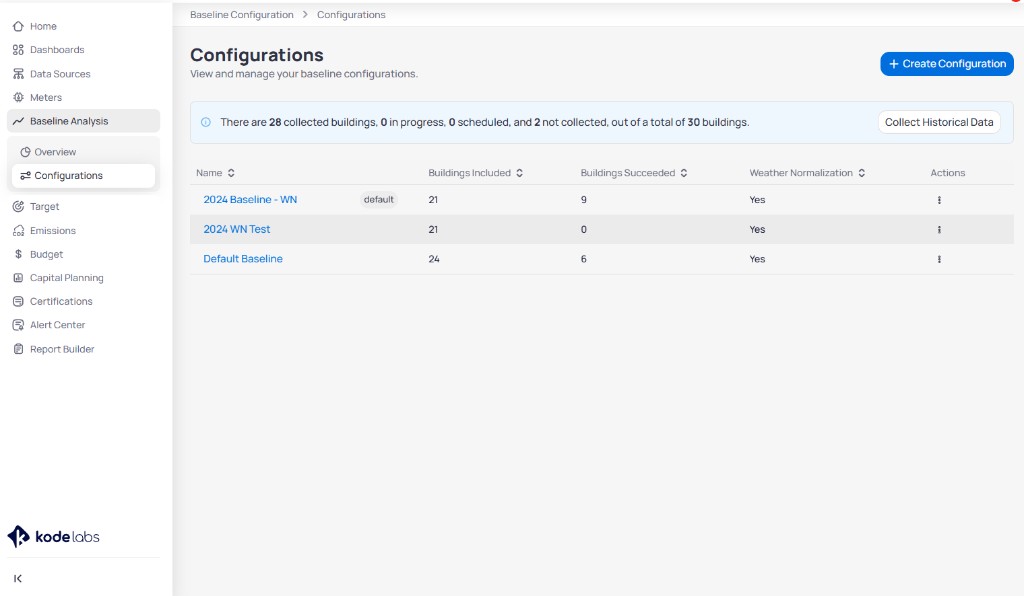1024x596 pixels.
Task: Open Data Sources menu item
Action: click(x=84, y=74)
